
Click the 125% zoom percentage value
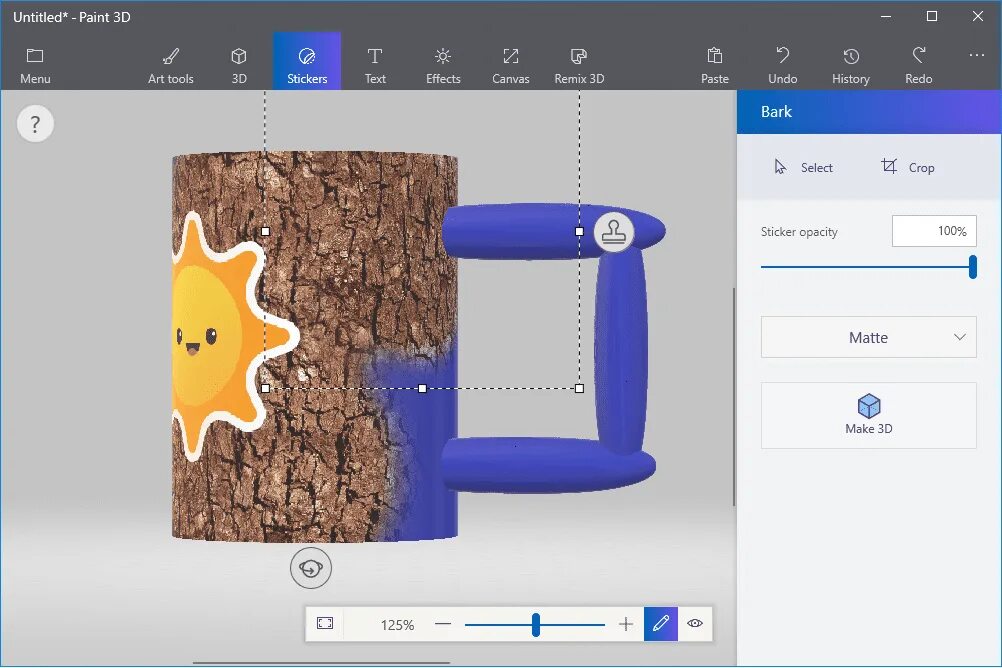tap(397, 625)
